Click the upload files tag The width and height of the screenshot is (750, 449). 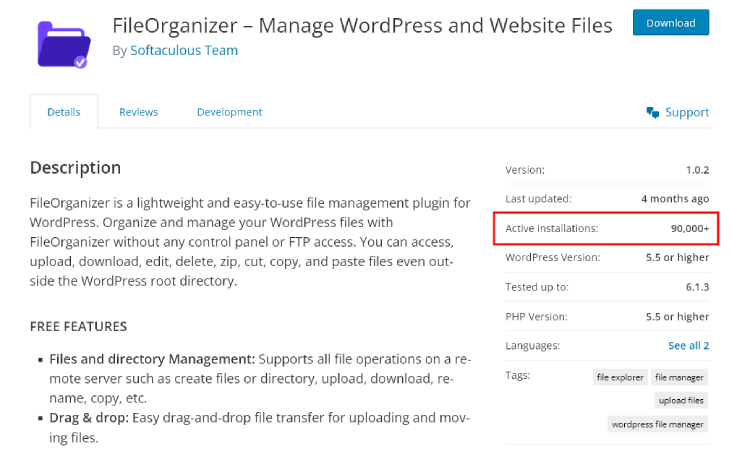pos(680,400)
